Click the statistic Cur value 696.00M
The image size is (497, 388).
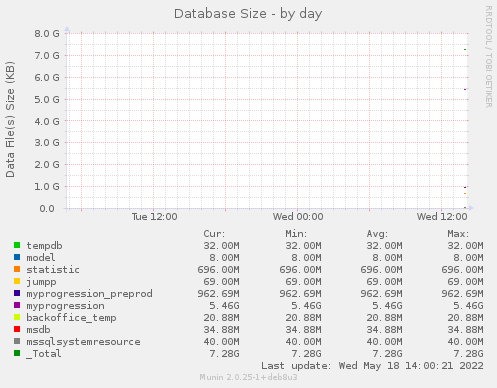tap(218, 270)
